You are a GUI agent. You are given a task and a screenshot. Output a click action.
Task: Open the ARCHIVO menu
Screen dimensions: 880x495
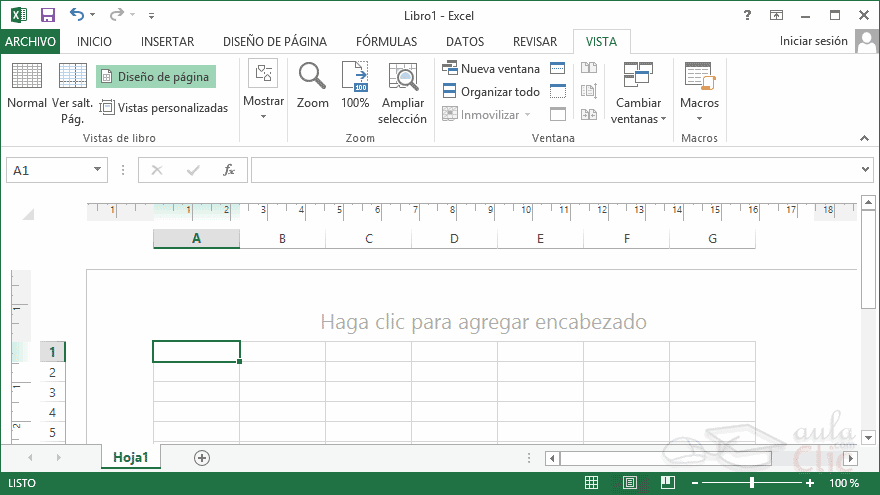[30, 42]
